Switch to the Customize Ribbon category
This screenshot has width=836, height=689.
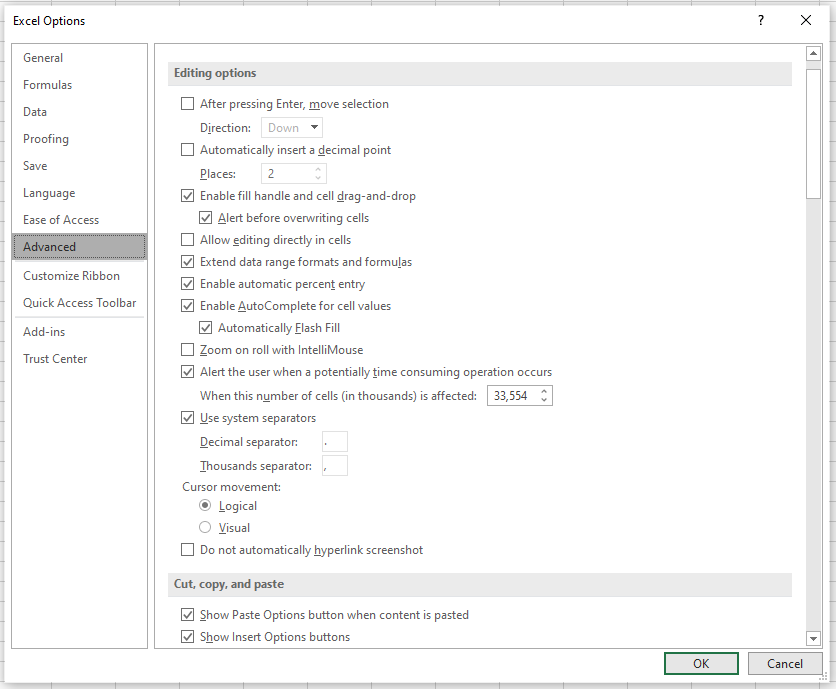tap(71, 276)
